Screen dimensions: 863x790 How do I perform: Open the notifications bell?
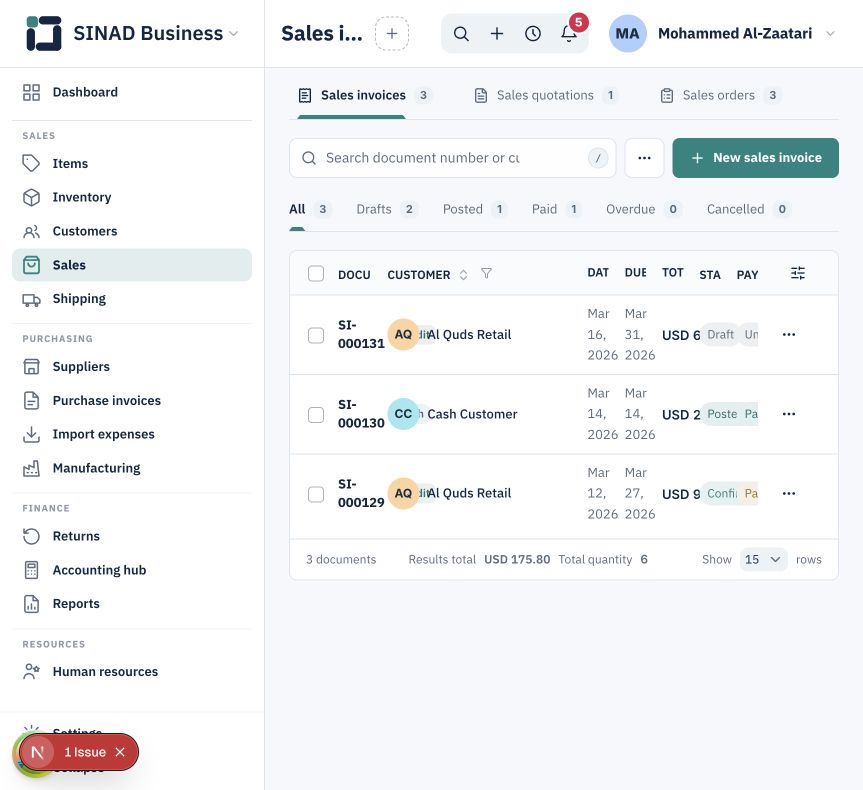tap(569, 34)
